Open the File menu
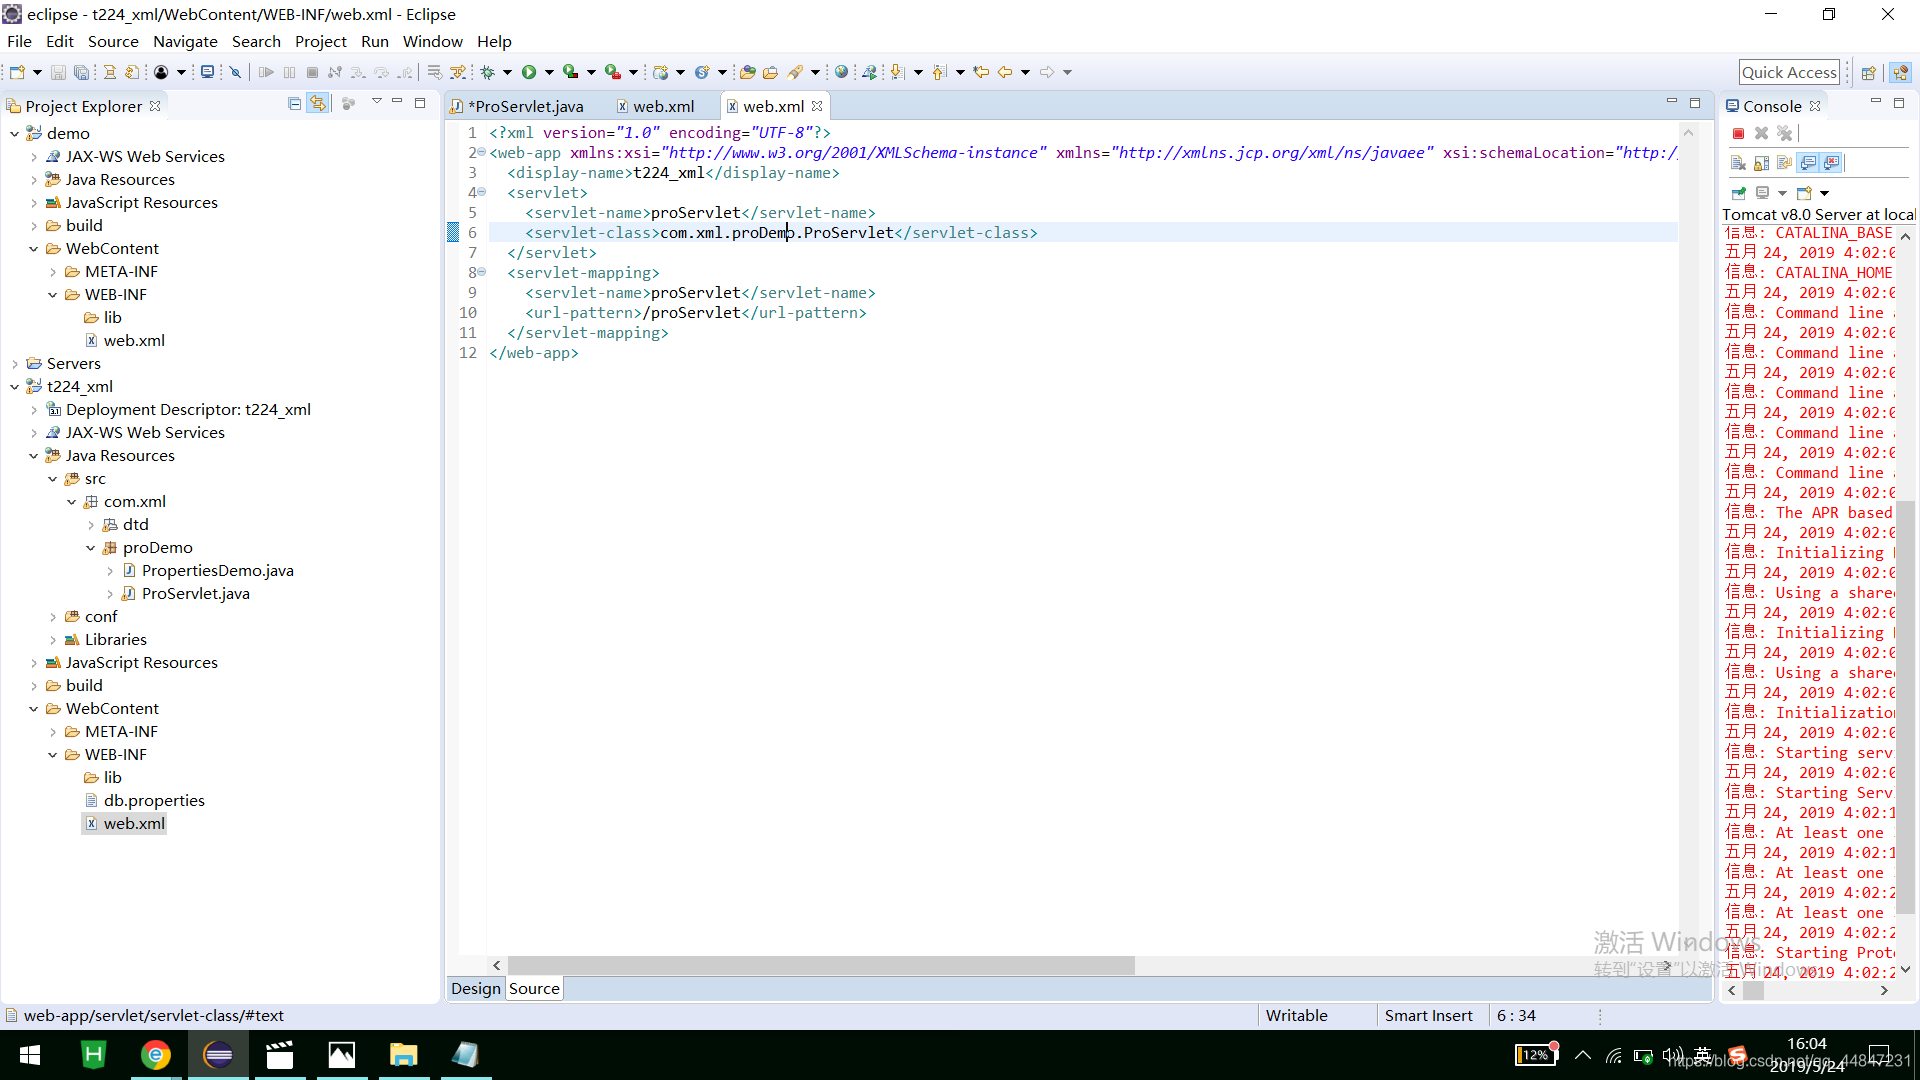Screen dimensions: 1920x1080 (x=19, y=41)
